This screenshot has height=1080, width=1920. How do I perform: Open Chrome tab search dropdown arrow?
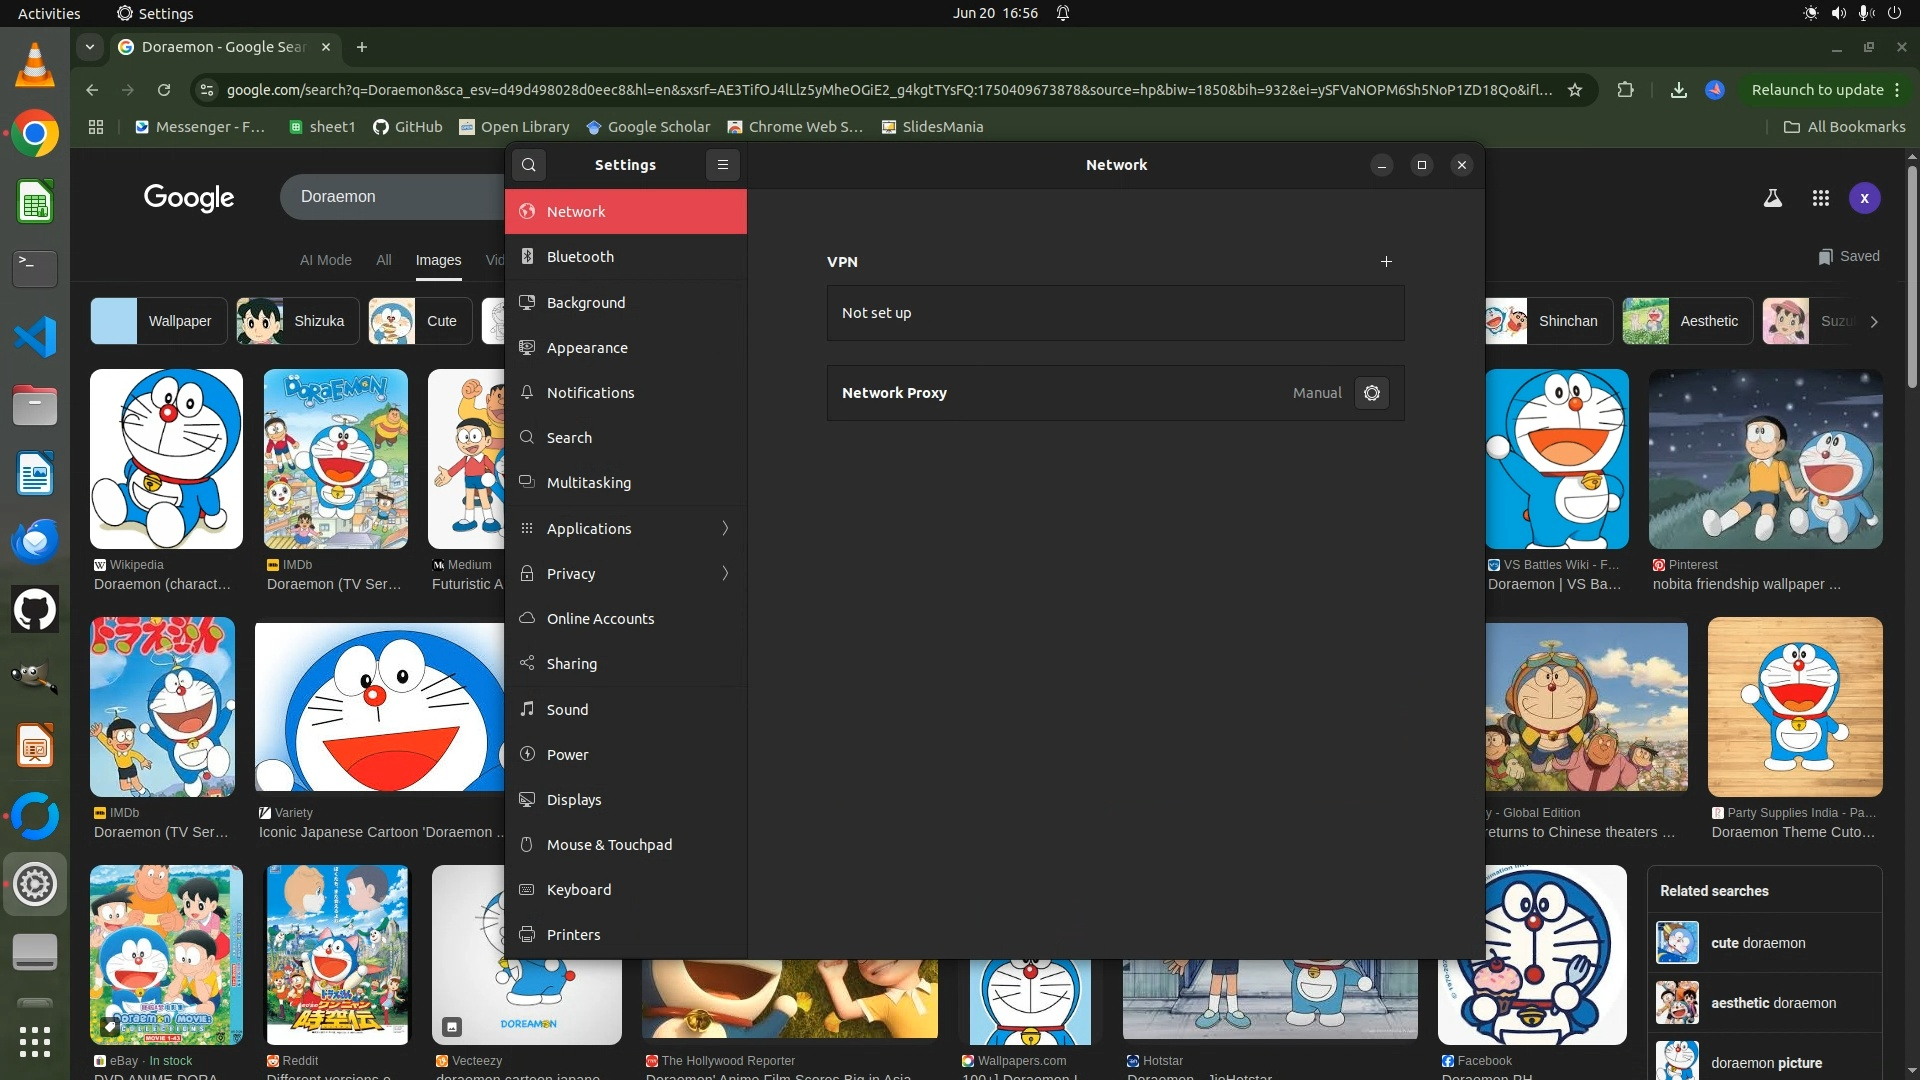point(90,47)
